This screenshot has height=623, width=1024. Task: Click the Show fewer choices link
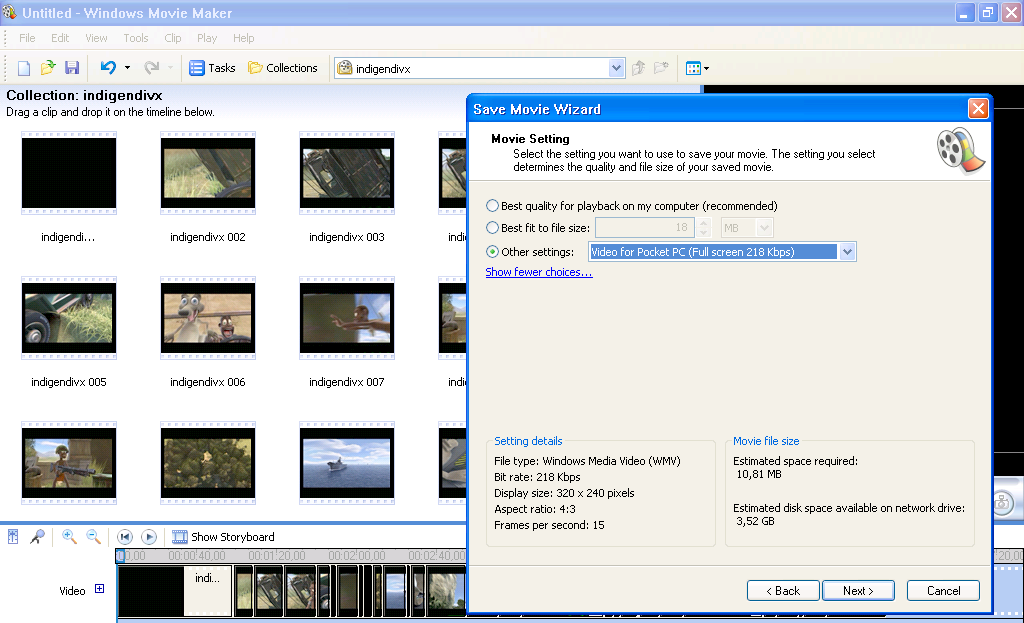coord(539,272)
